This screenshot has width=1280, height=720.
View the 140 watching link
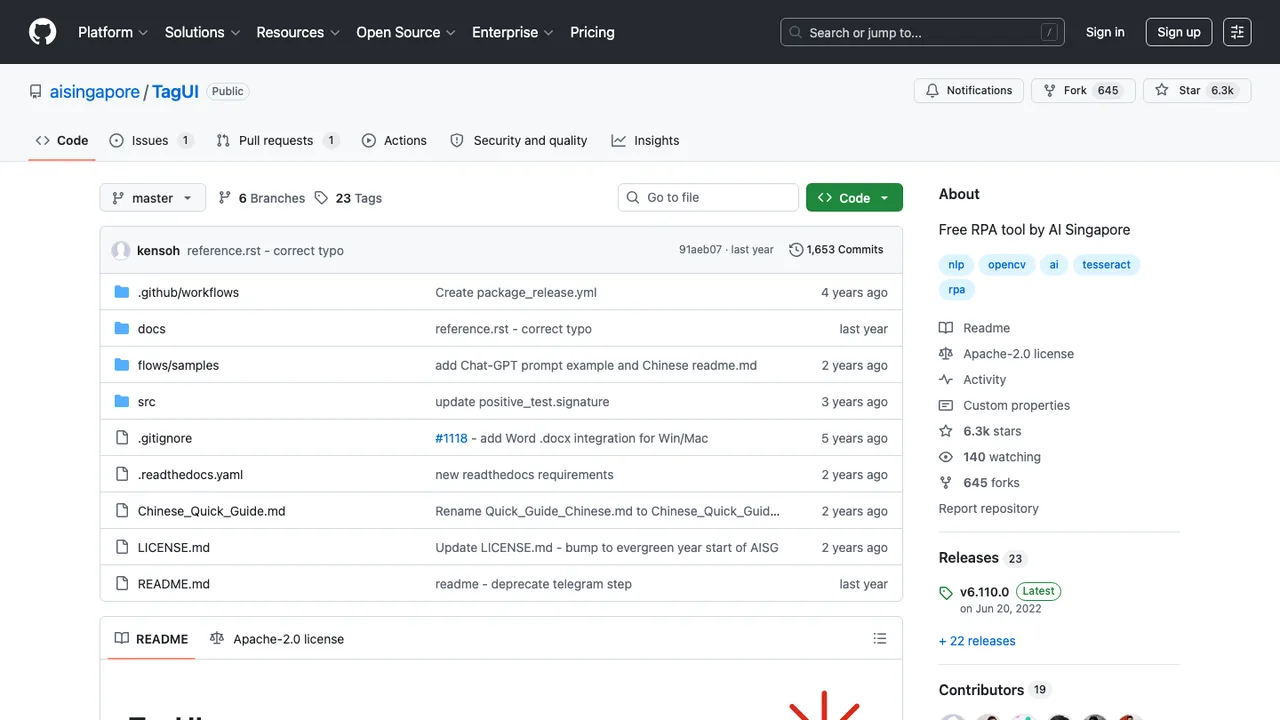(x=990, y=457)
